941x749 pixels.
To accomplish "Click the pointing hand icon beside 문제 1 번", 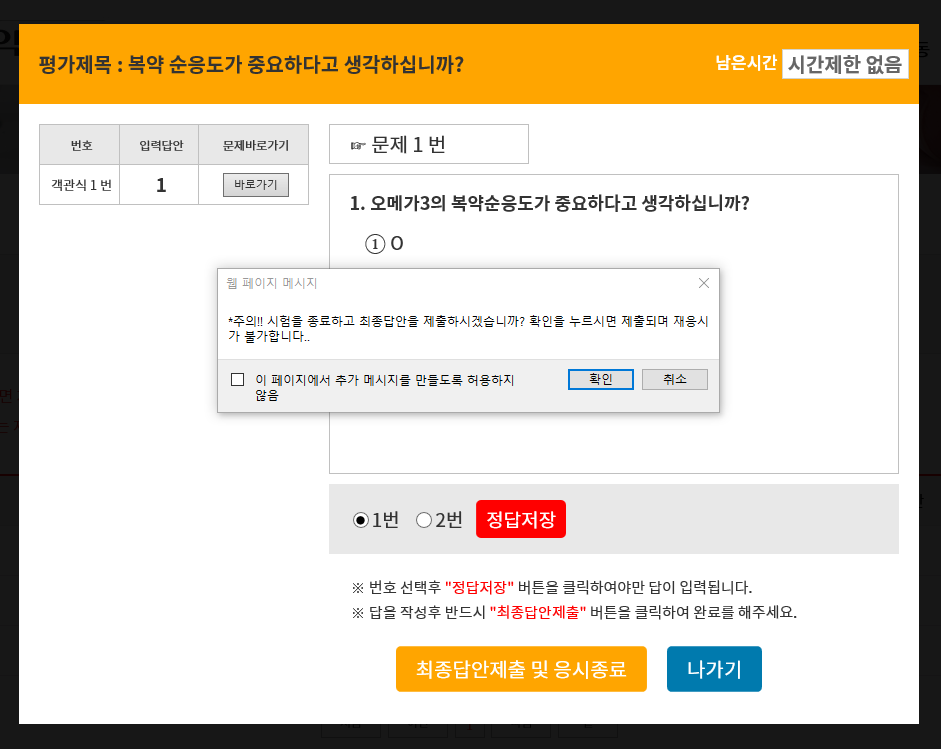I will (358, 145).
